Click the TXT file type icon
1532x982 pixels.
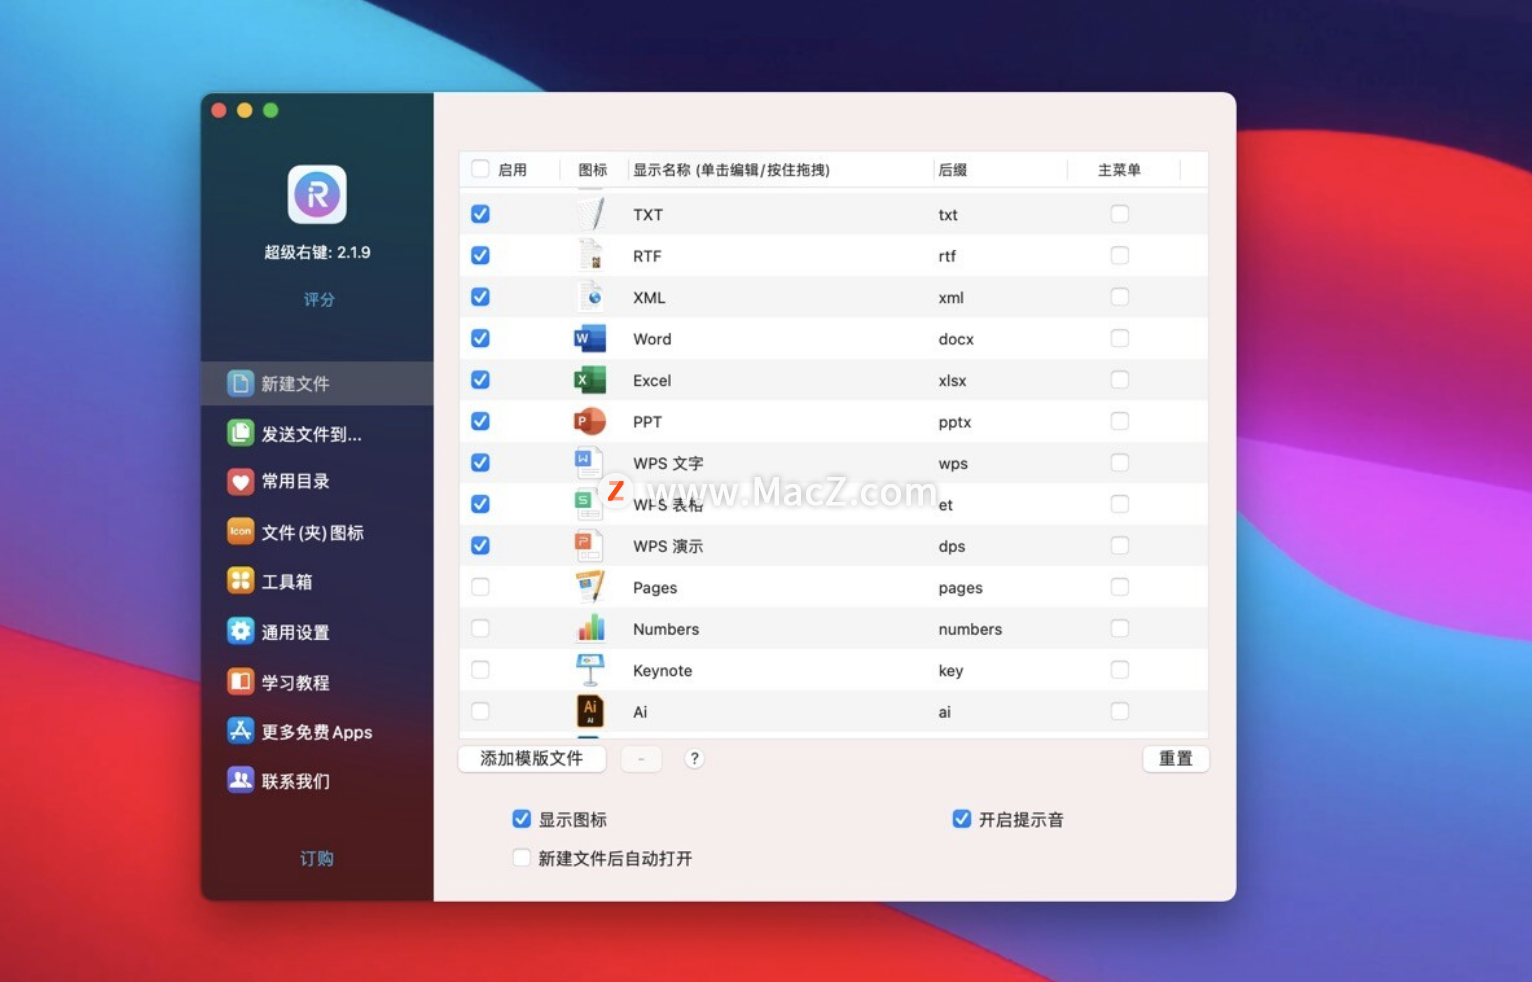pos(591,214)
